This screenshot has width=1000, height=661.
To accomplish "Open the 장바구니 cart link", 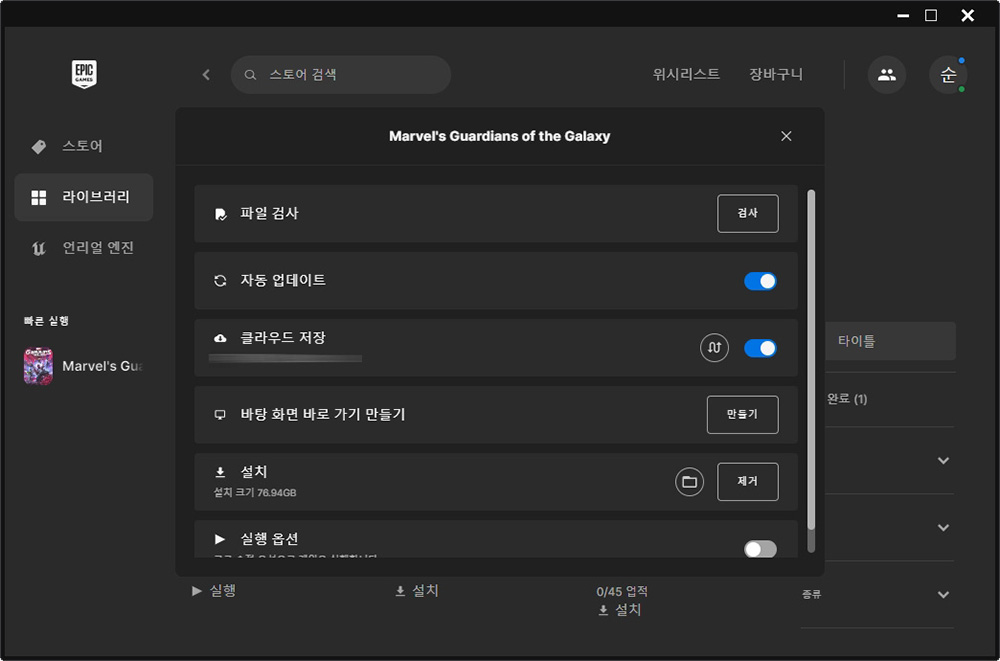I will click(776, 75).
